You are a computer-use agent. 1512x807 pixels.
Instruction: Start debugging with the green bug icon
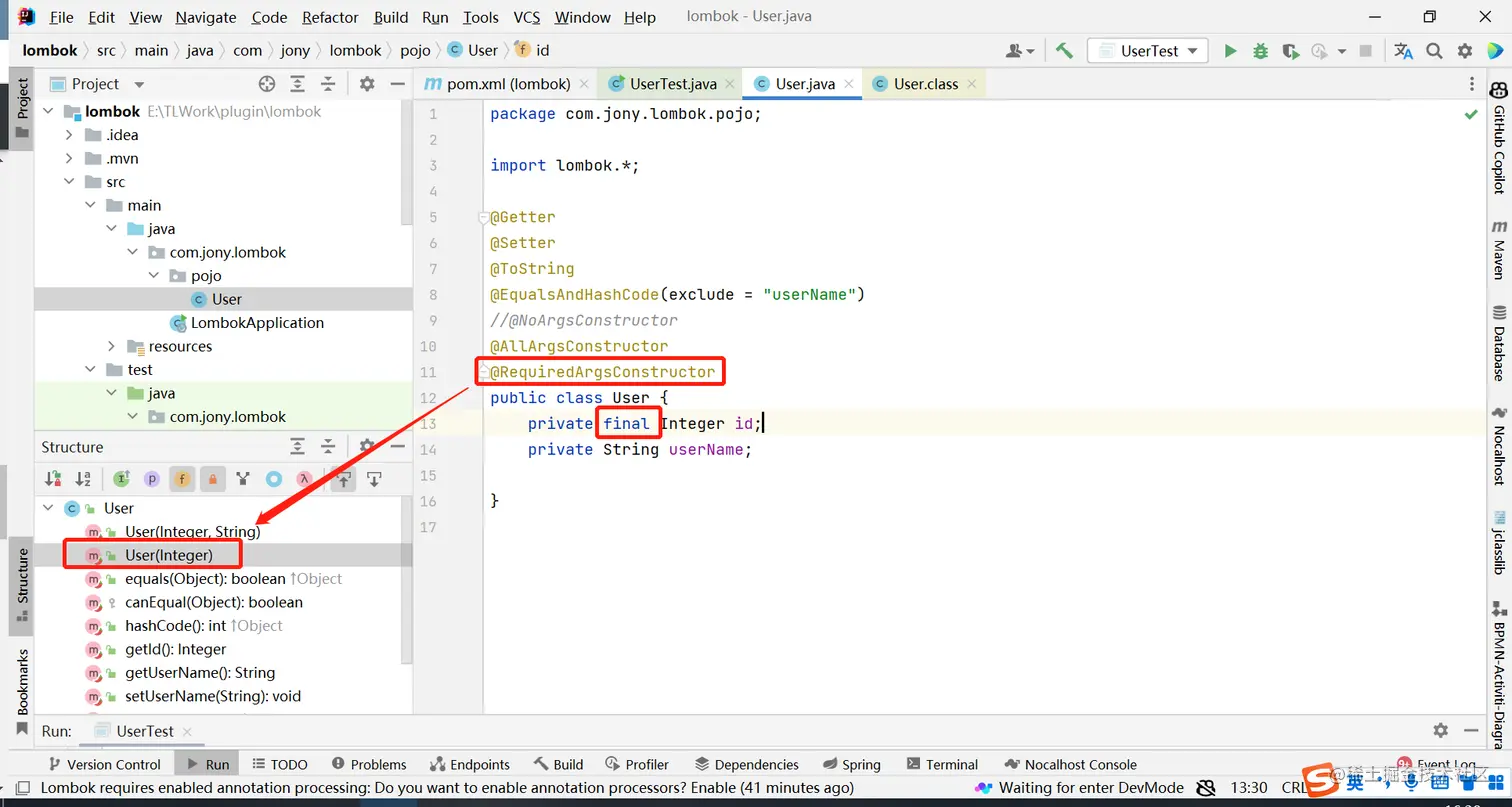[1260, 51]
